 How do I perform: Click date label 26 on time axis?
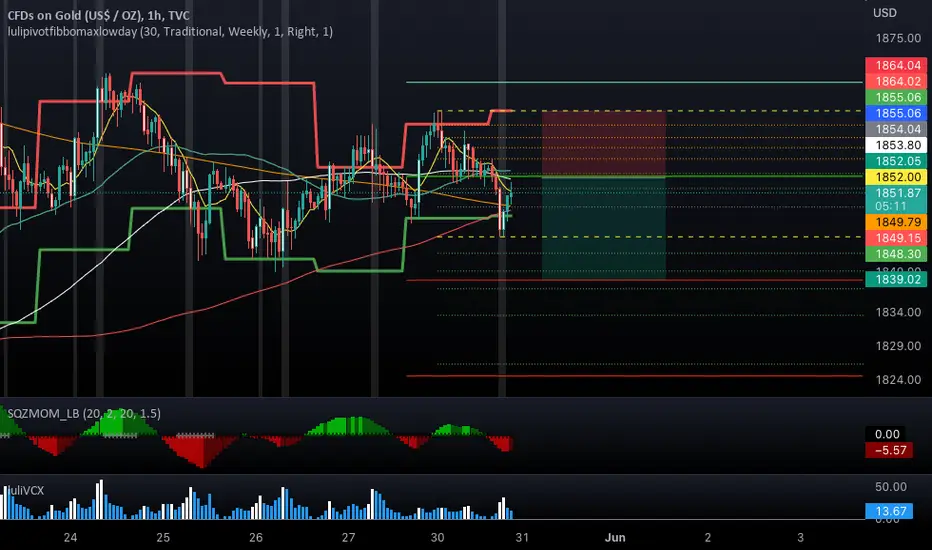click(256, 538)
